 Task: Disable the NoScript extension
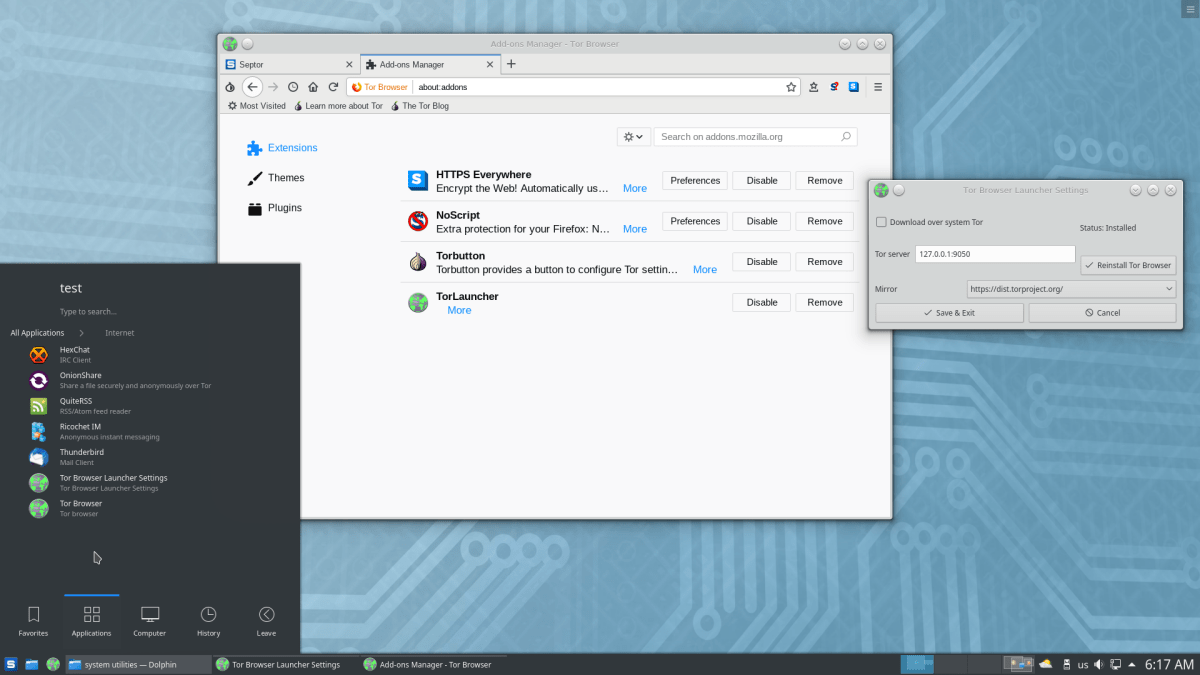point(761,221)
